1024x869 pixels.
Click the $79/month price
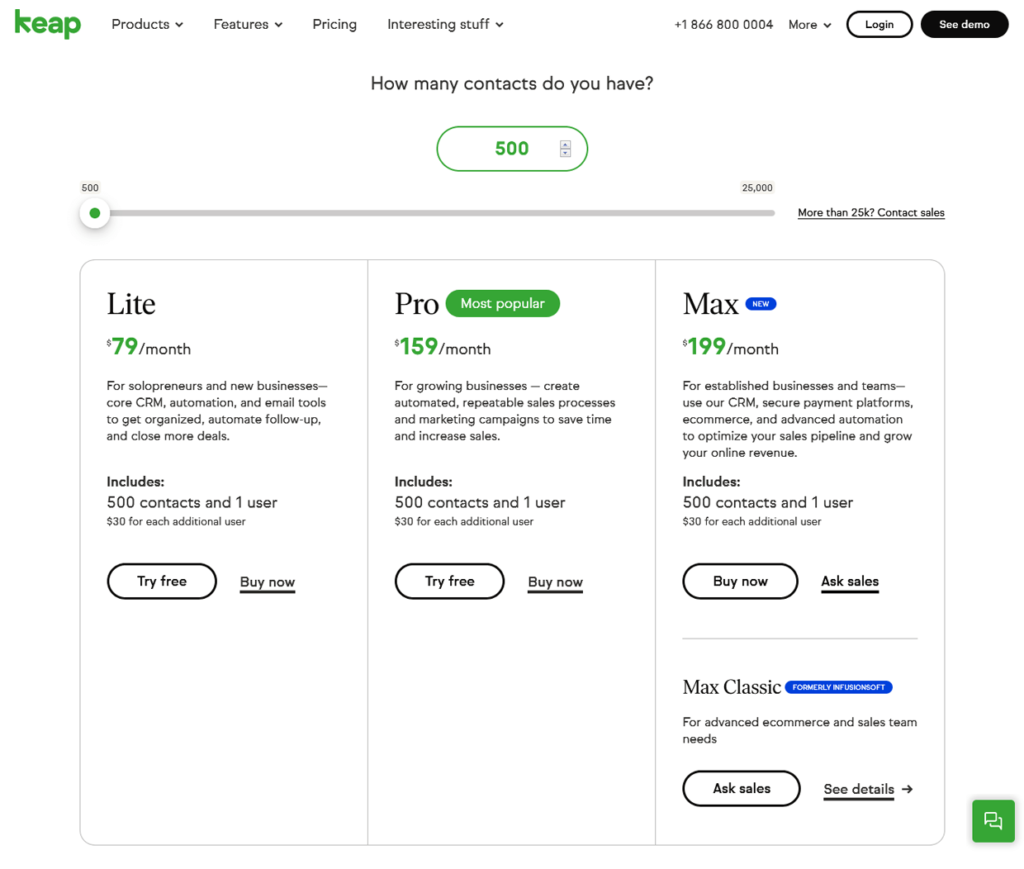click(149, 347)
